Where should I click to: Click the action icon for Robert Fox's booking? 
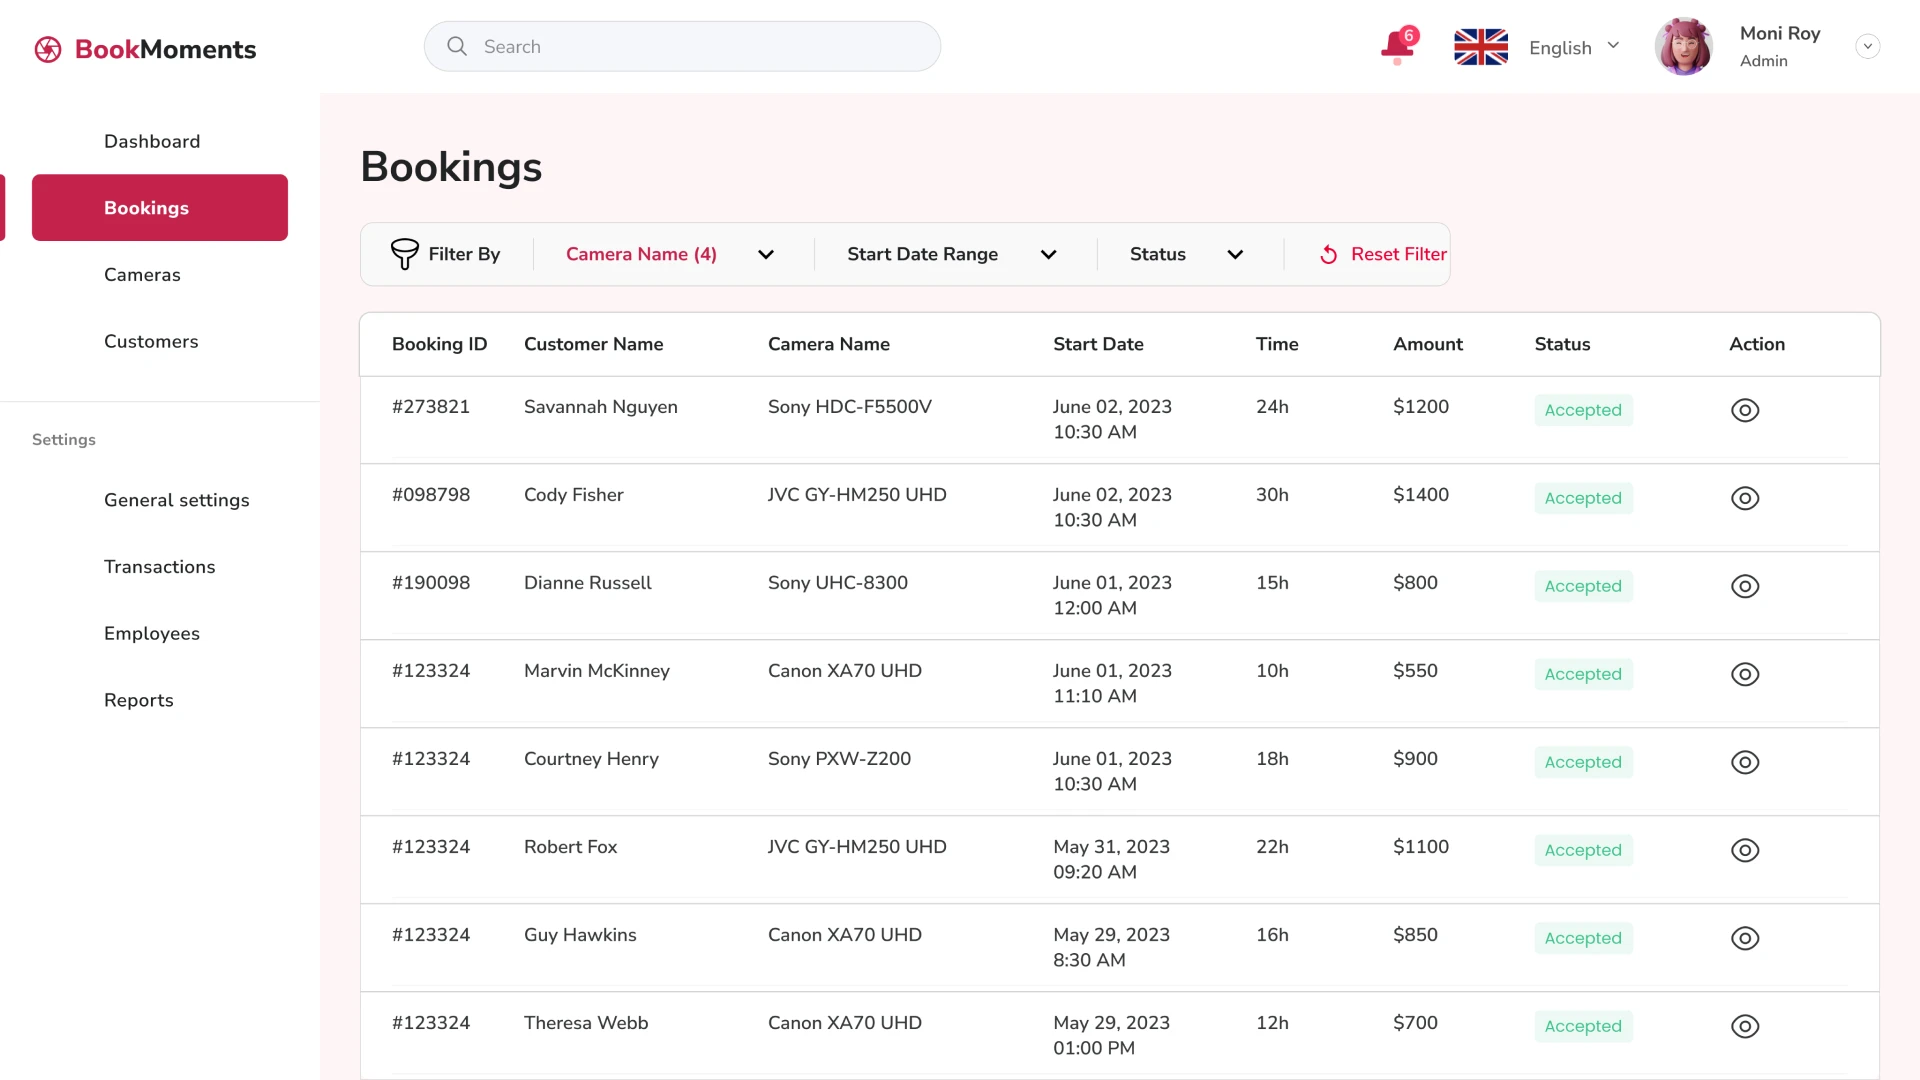pyautogui.click(x=1744, y=850)
